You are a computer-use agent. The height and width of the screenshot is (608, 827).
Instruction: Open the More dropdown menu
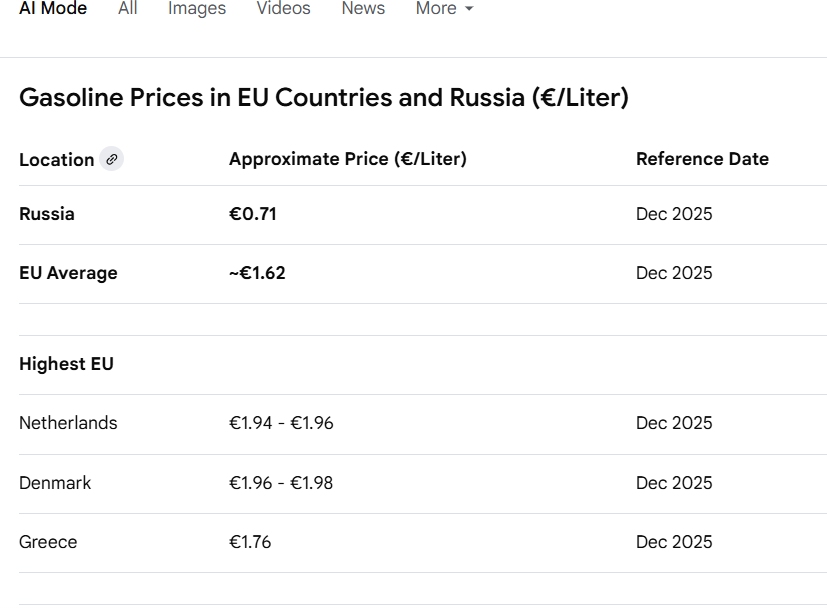[444, 9]
